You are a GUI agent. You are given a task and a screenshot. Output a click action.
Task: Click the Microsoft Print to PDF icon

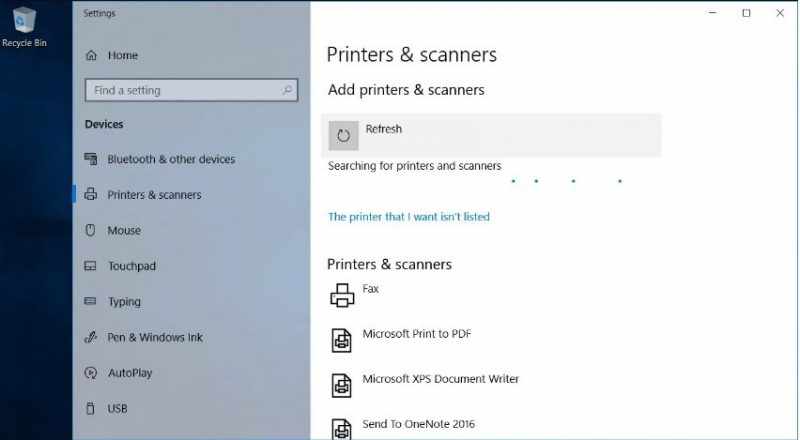tap(341, 340)
